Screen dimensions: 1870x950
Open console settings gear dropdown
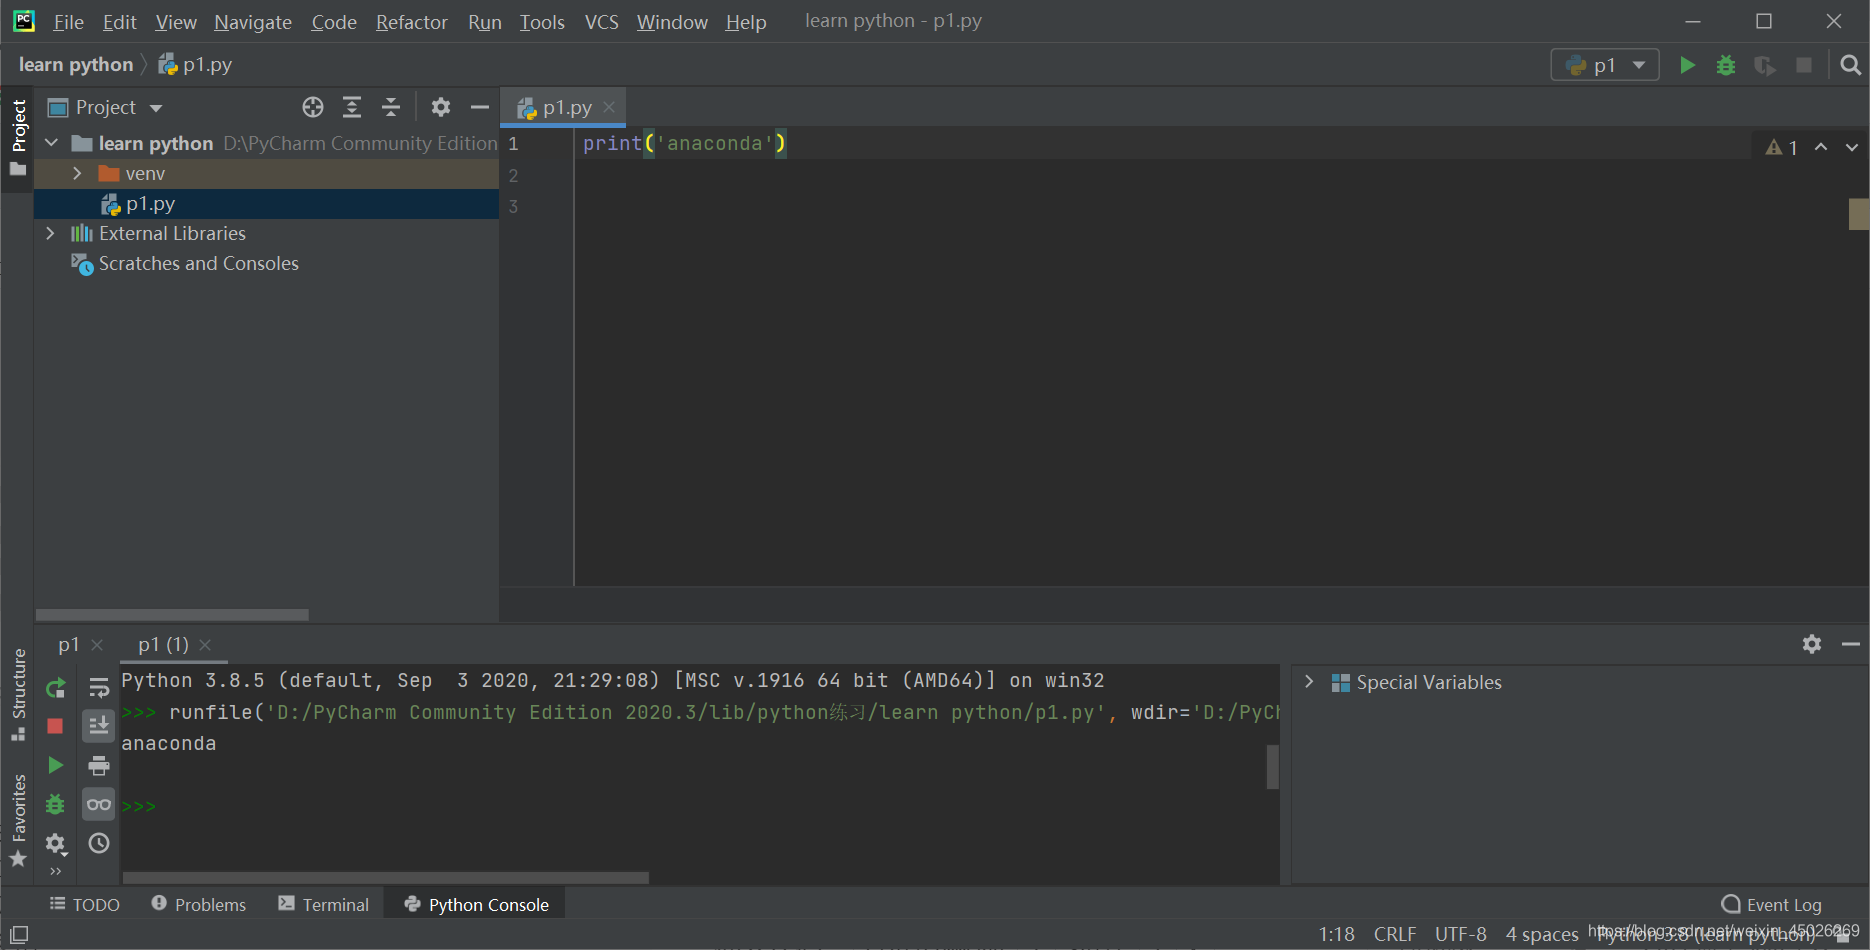tap(56, 844)
